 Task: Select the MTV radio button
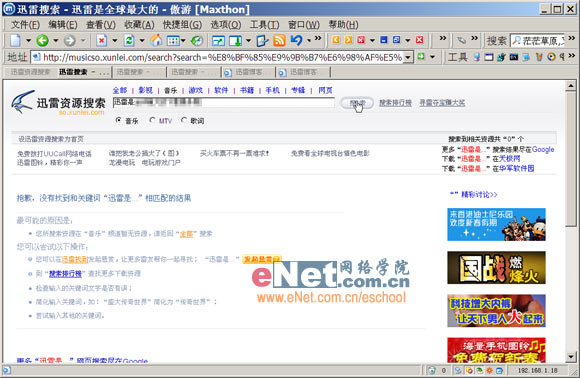click(152, 120)
